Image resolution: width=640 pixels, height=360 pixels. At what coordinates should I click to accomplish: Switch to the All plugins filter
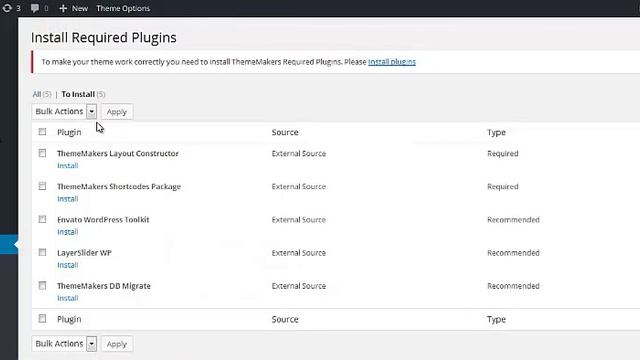(x=37, y=94)
